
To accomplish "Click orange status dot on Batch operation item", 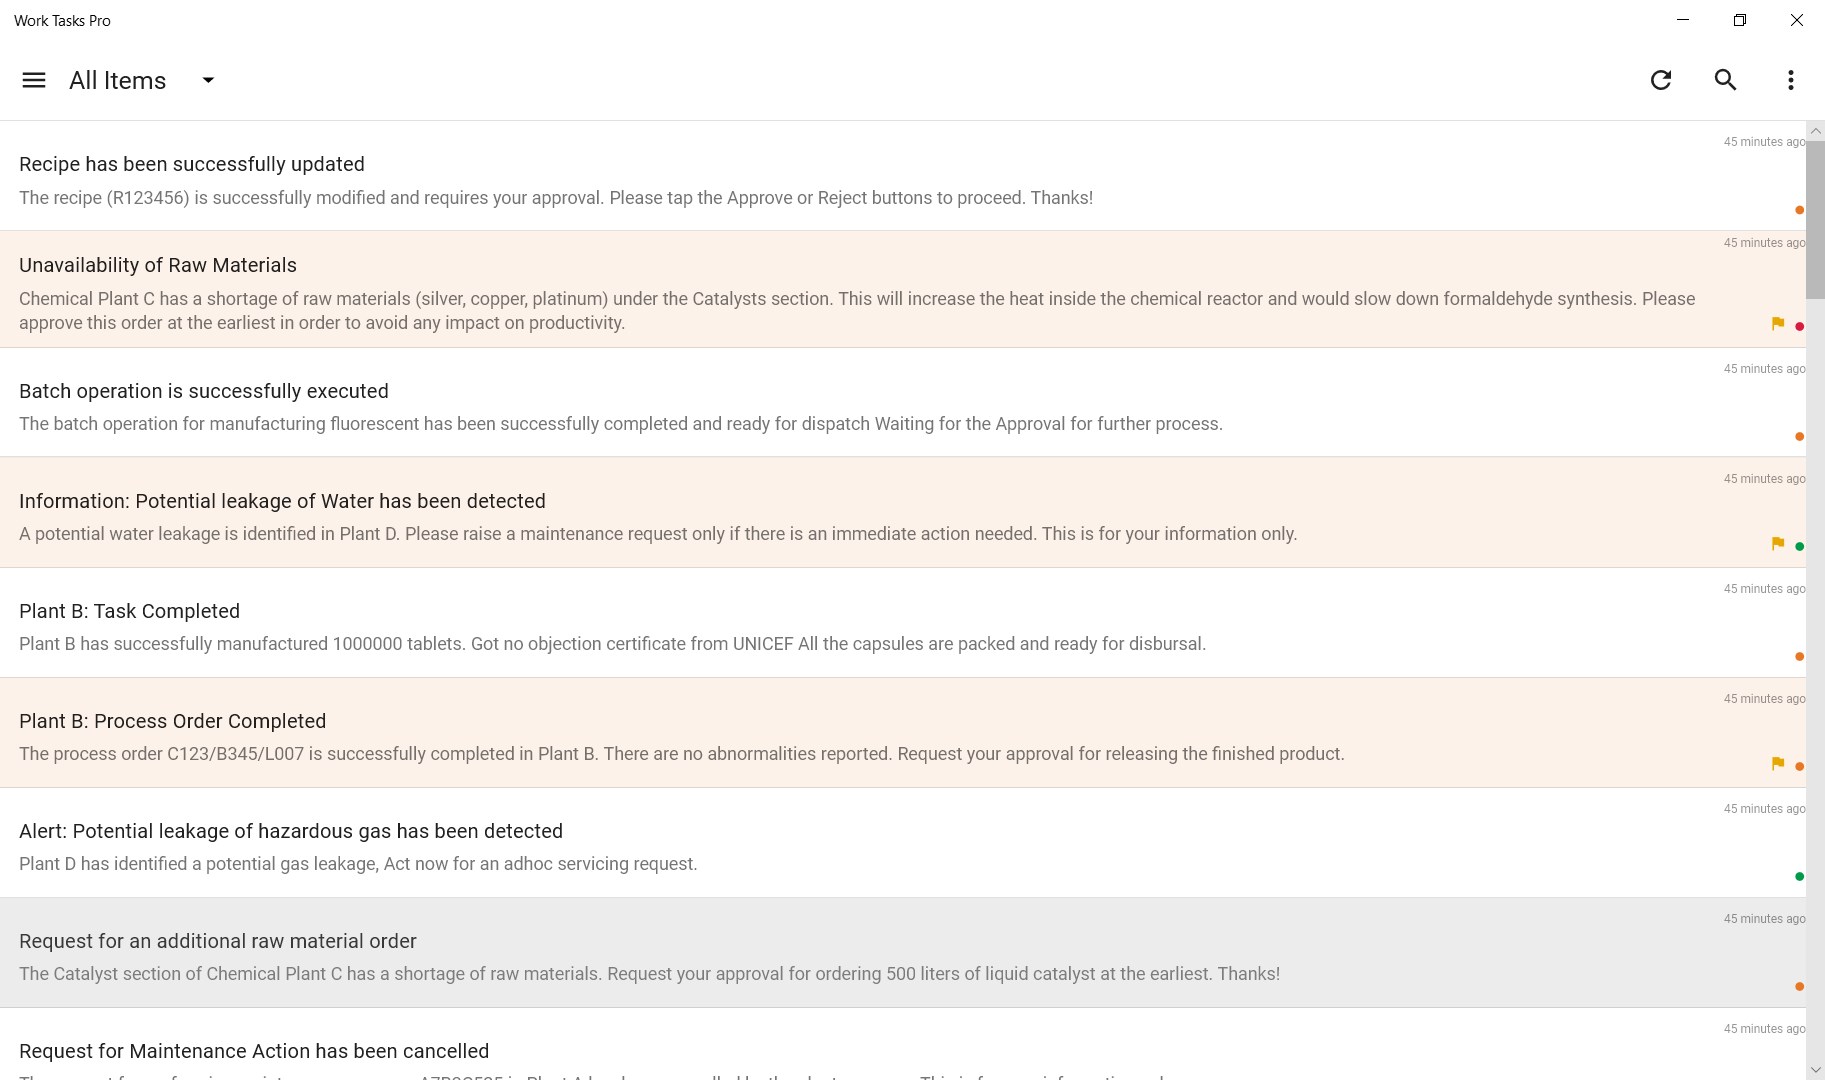I will (1800, 437).
